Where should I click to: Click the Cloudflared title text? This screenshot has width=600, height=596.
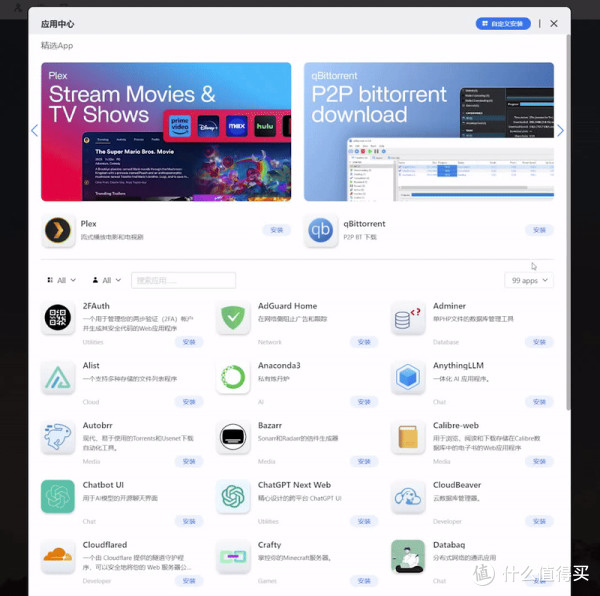pos(105,544)
